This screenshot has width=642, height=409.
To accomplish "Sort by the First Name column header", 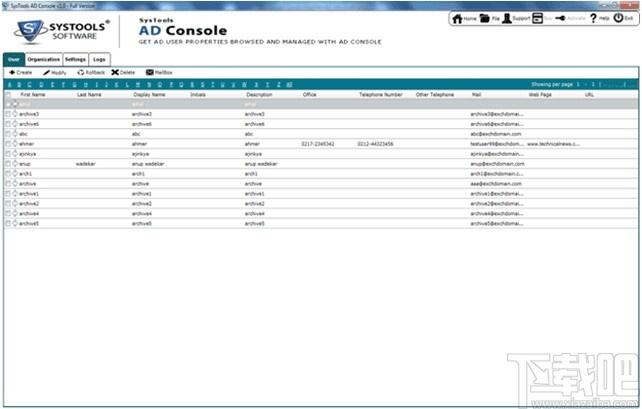I will (x=33, y=95).
